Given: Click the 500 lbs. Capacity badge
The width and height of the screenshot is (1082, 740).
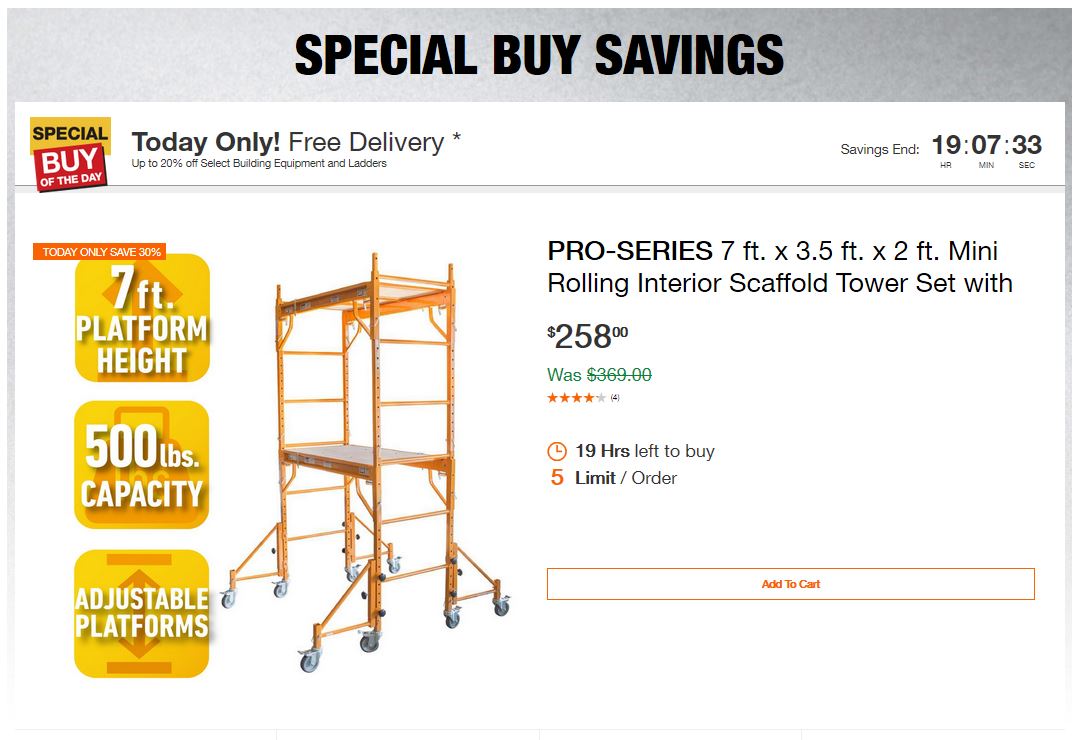Looking at the screenshot, I should (142, 465).
